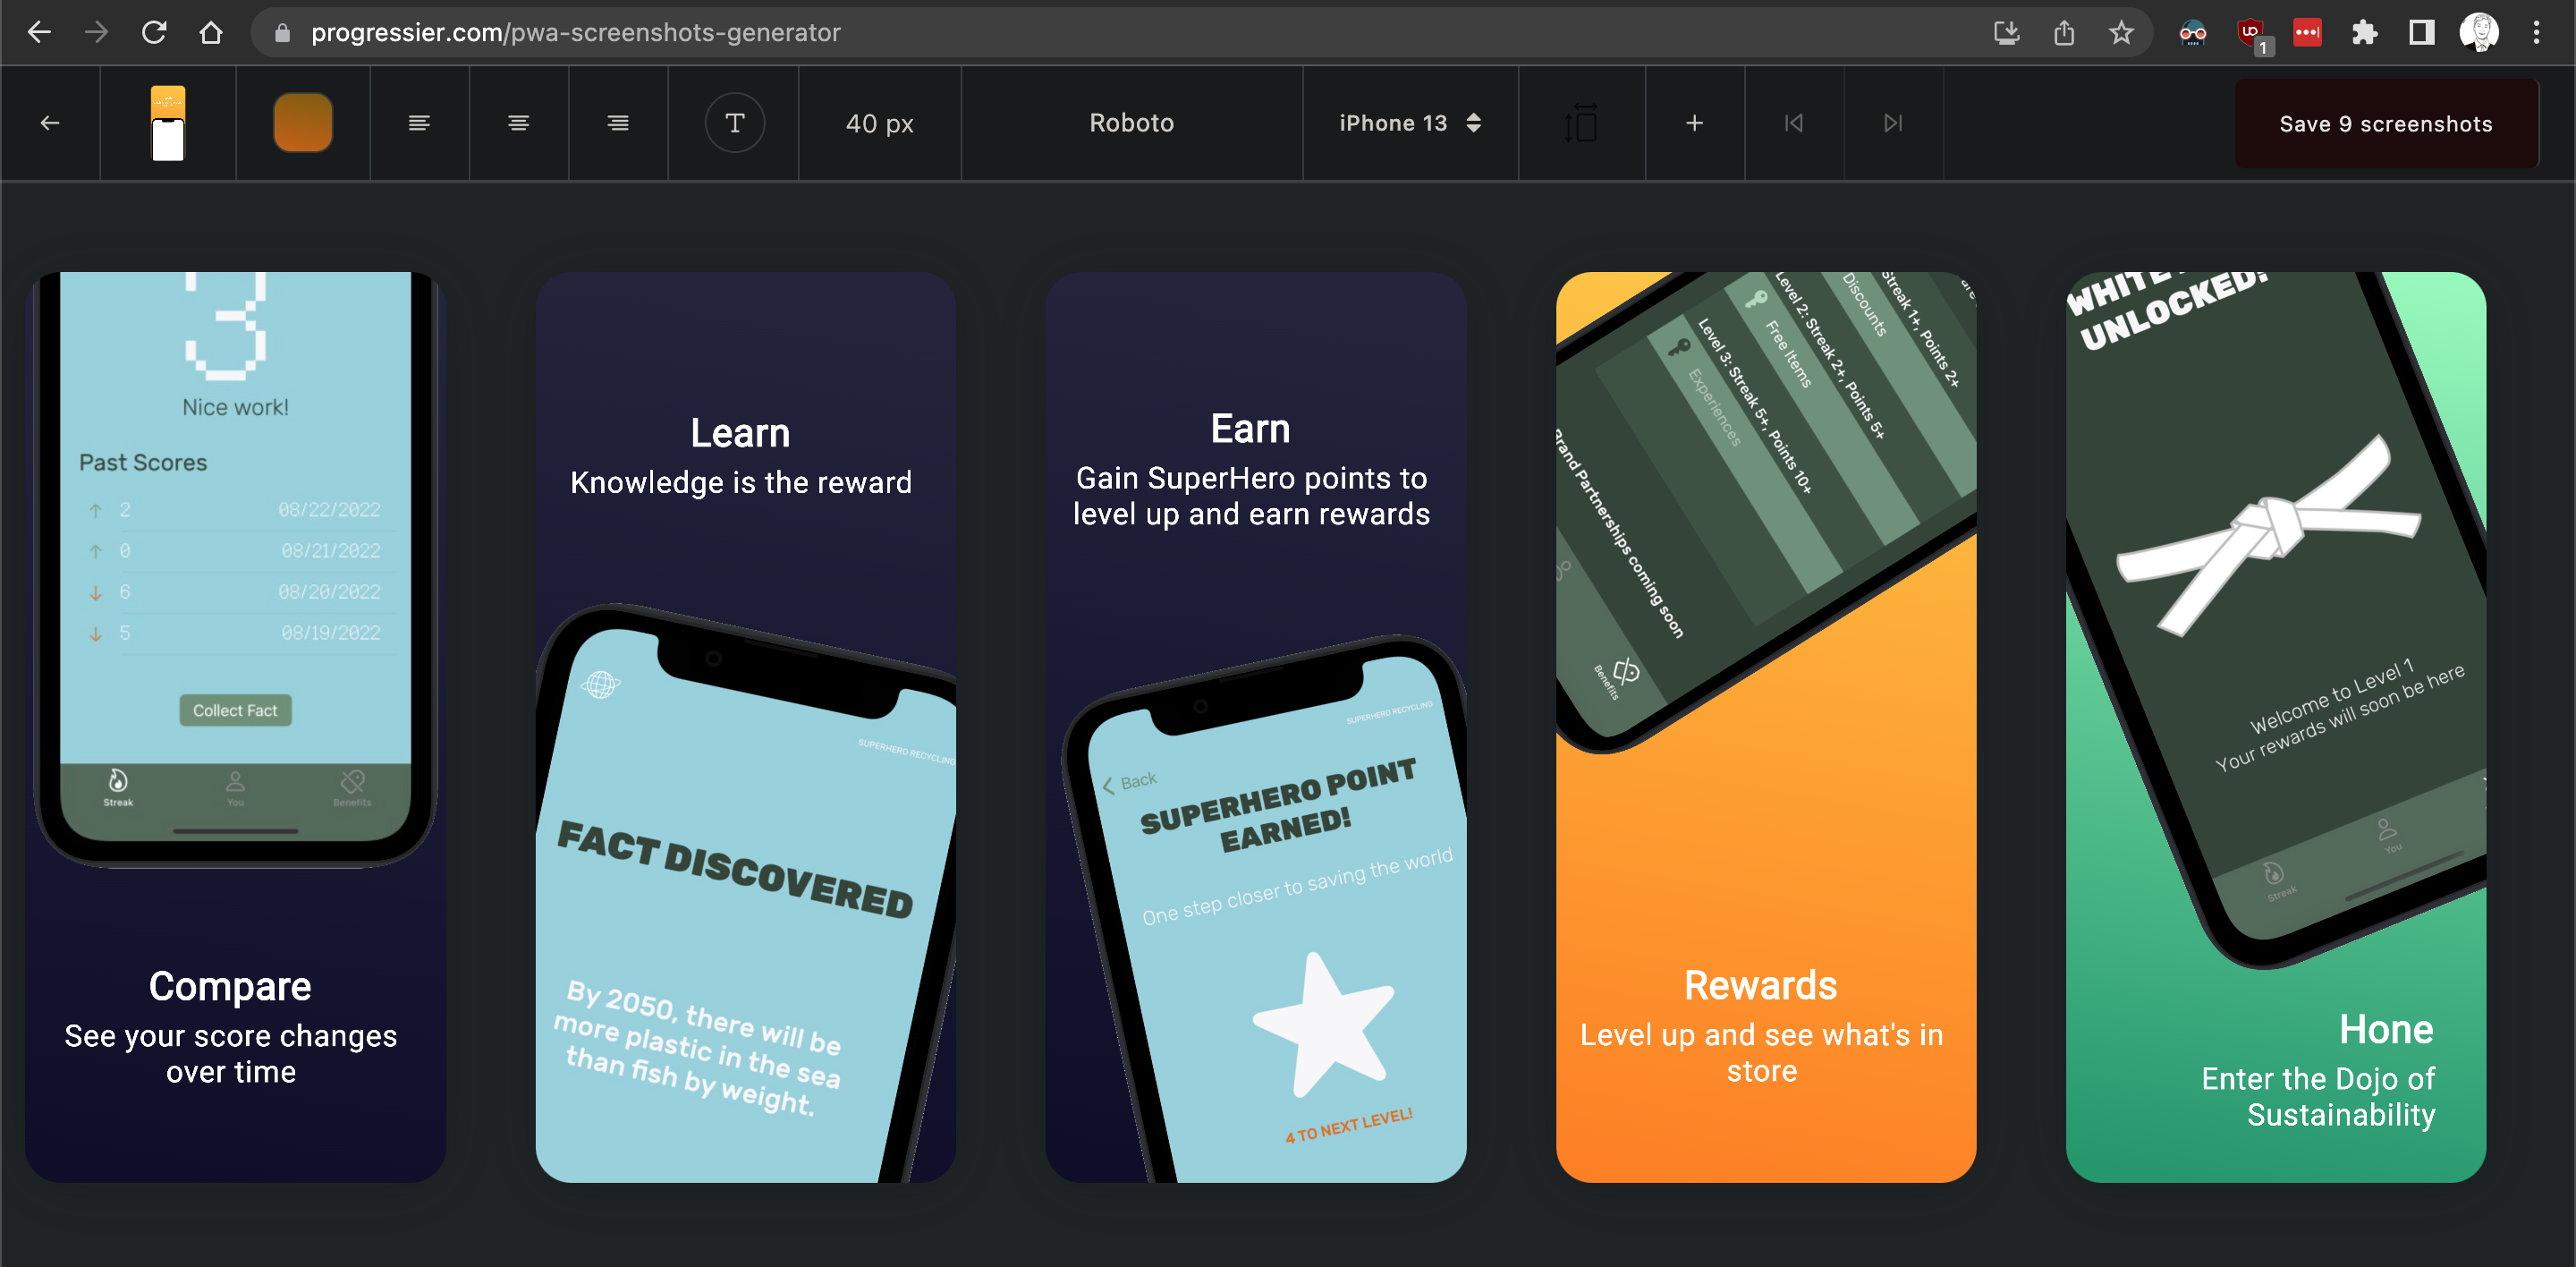
Task: Click the browser bookmark star icon
Action: 2123,33
